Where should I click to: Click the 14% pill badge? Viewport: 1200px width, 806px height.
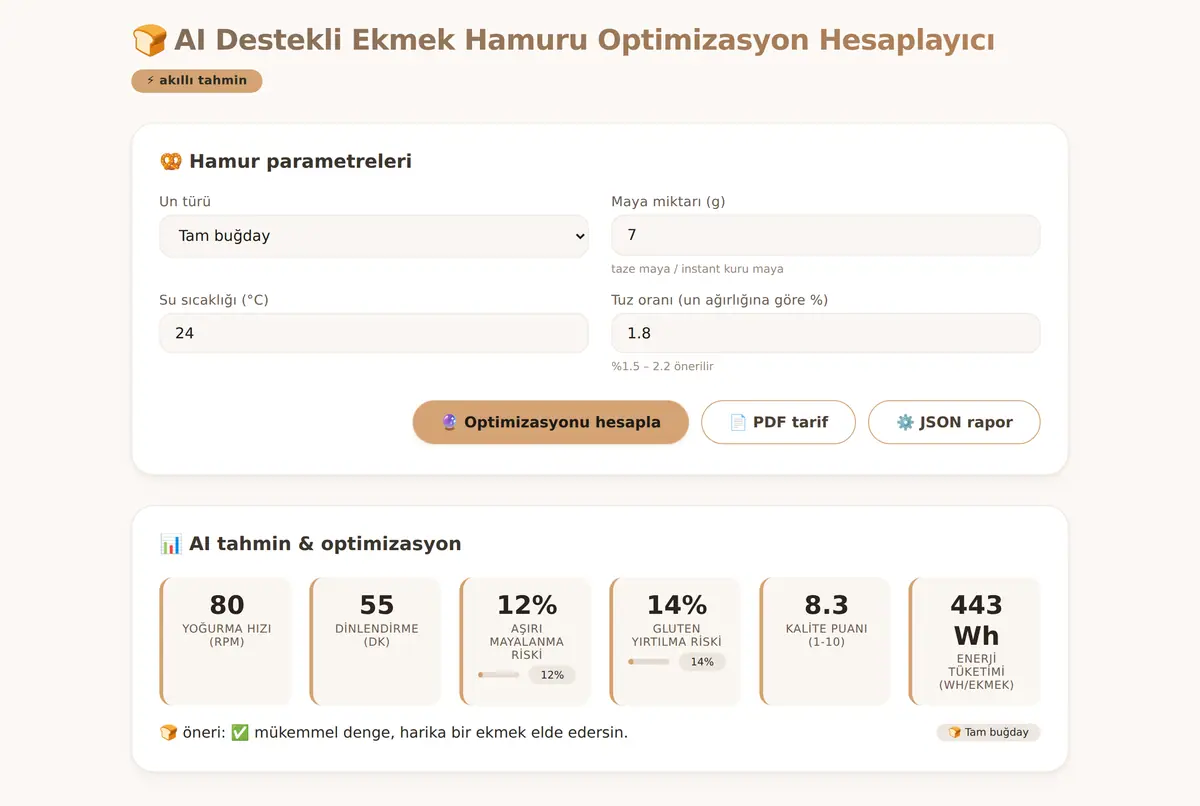click(702, 662)
